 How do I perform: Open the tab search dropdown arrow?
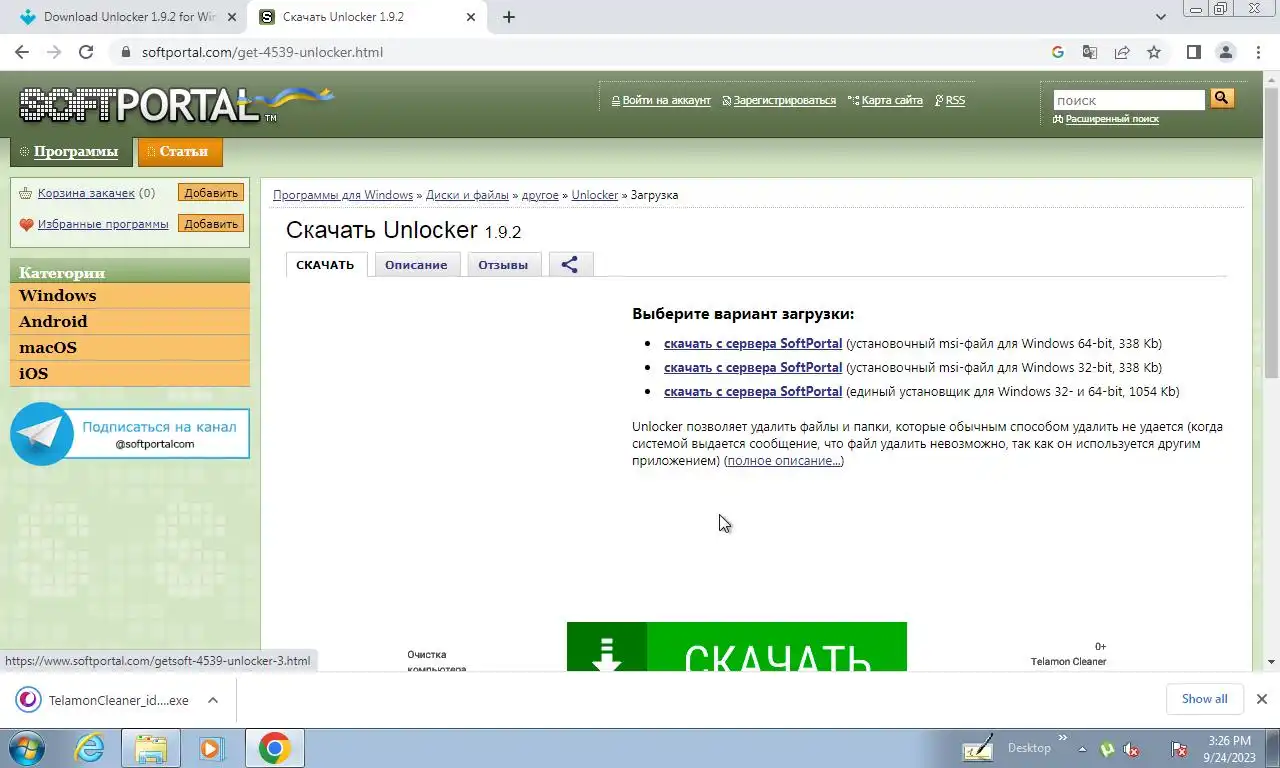tap(1160, 17)
